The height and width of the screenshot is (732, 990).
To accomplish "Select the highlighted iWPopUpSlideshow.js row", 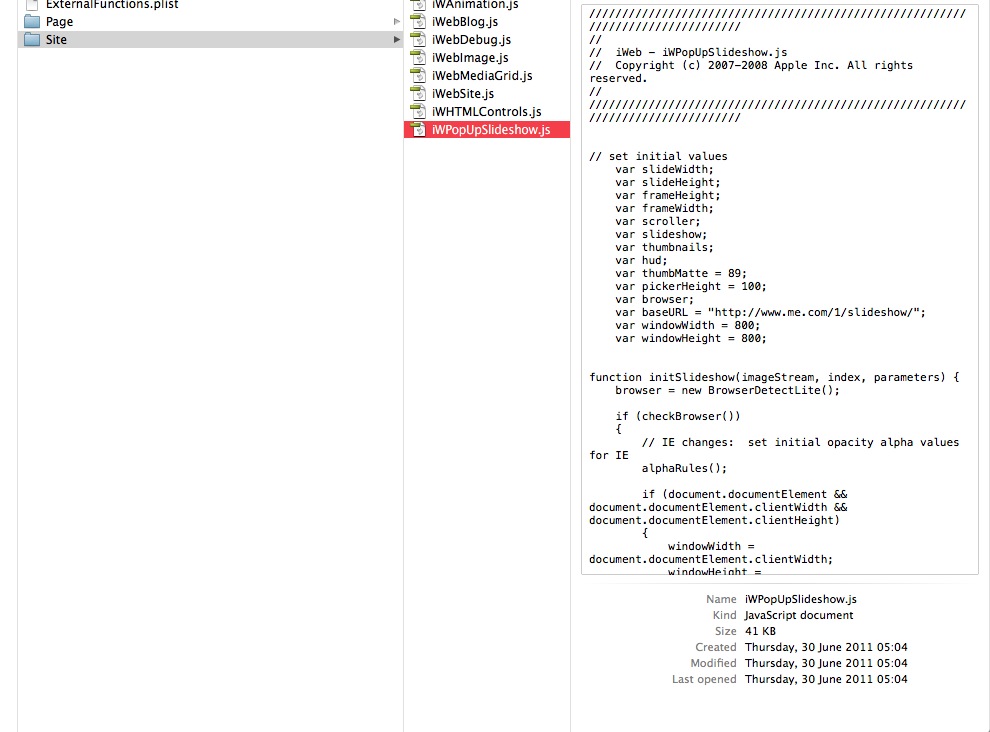I will point(487,129).
